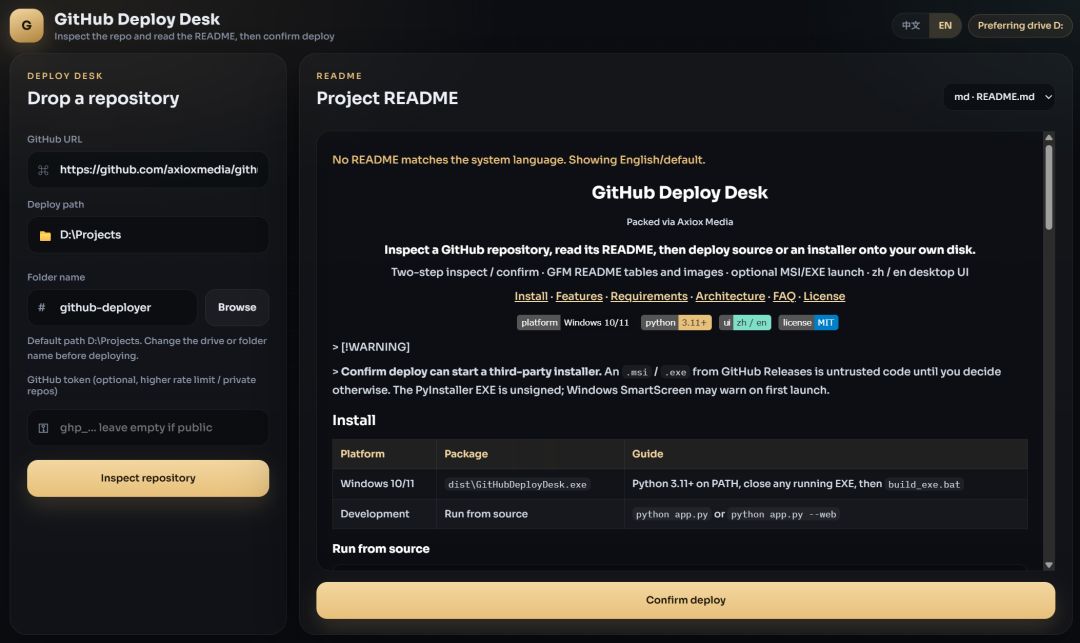Screen dimensions: 1080x643
Task: Open the License link in README
Action: pos(824,296)
